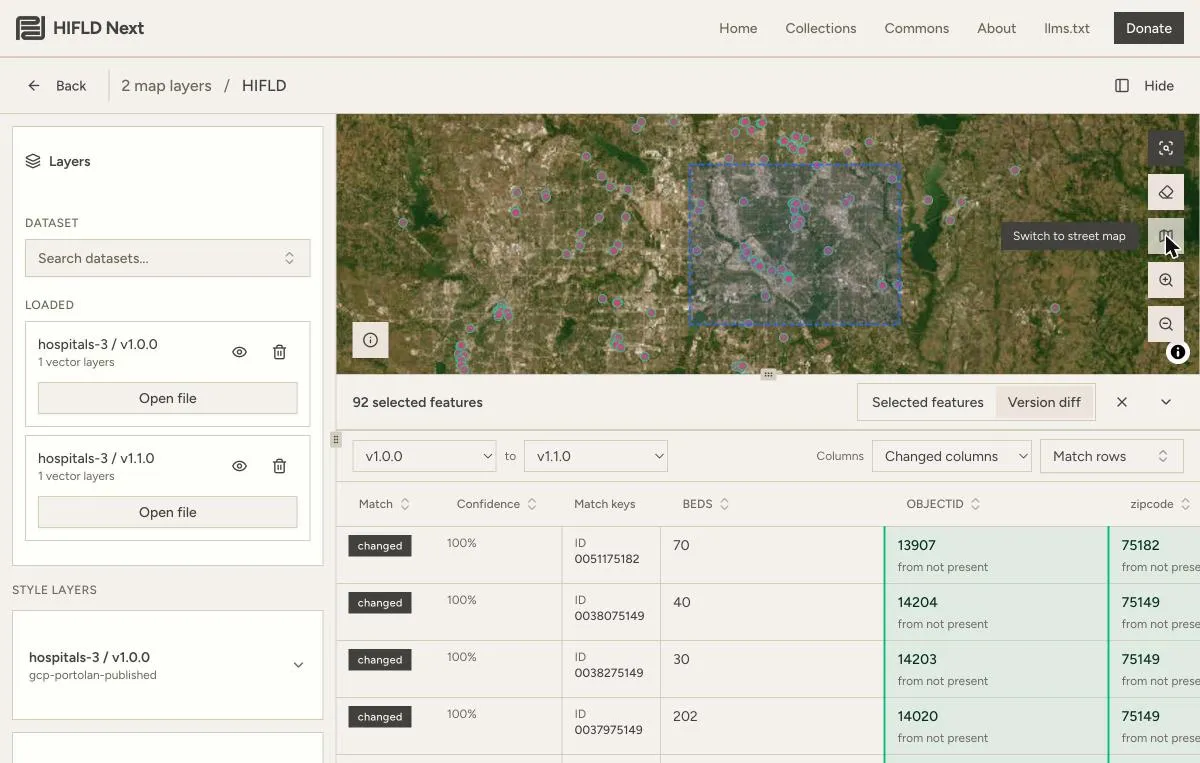Open the Changed columns dropdown
Image resolution: width=1200 pixels, height=763 pixels.
(952, 456)
